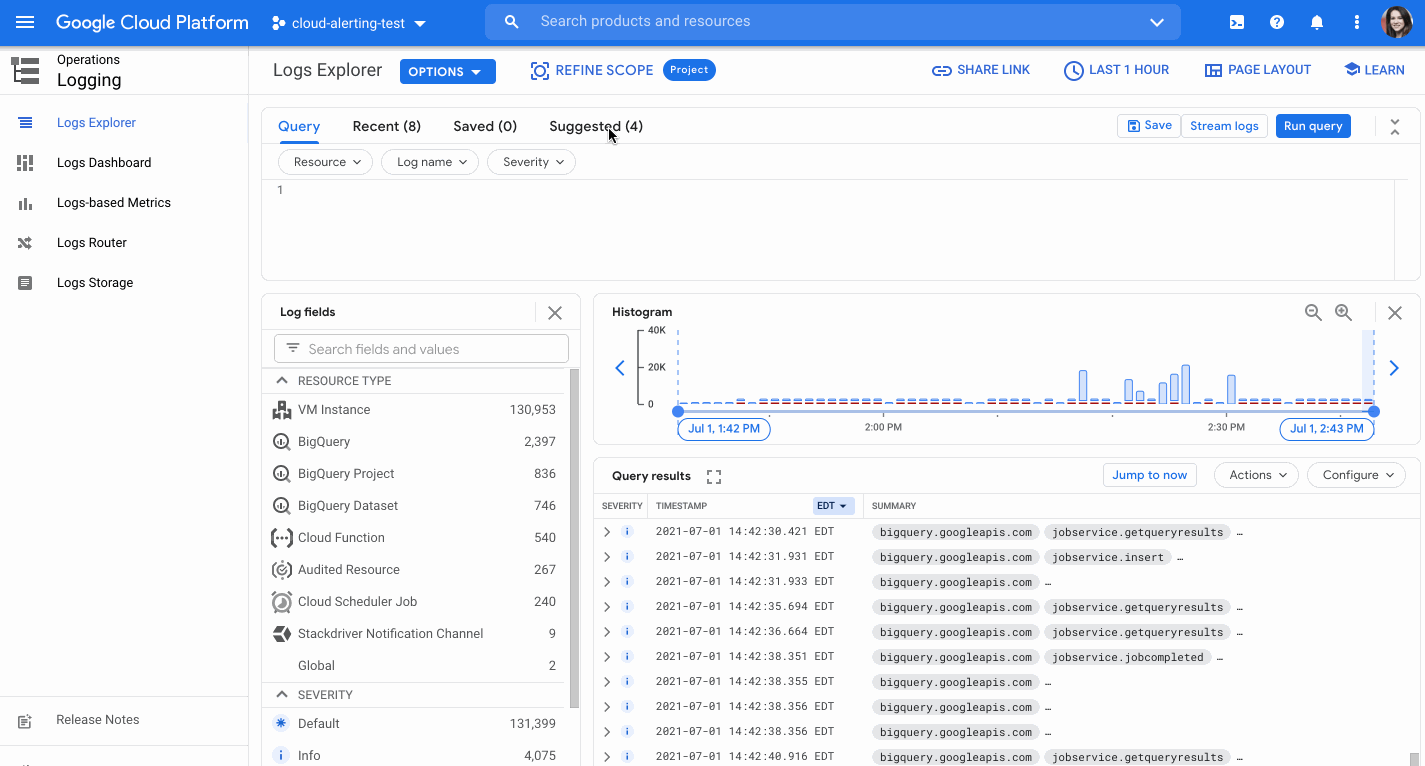Open Google Cloud help
Screen dimensions: 1425x766
point(1277,21)
